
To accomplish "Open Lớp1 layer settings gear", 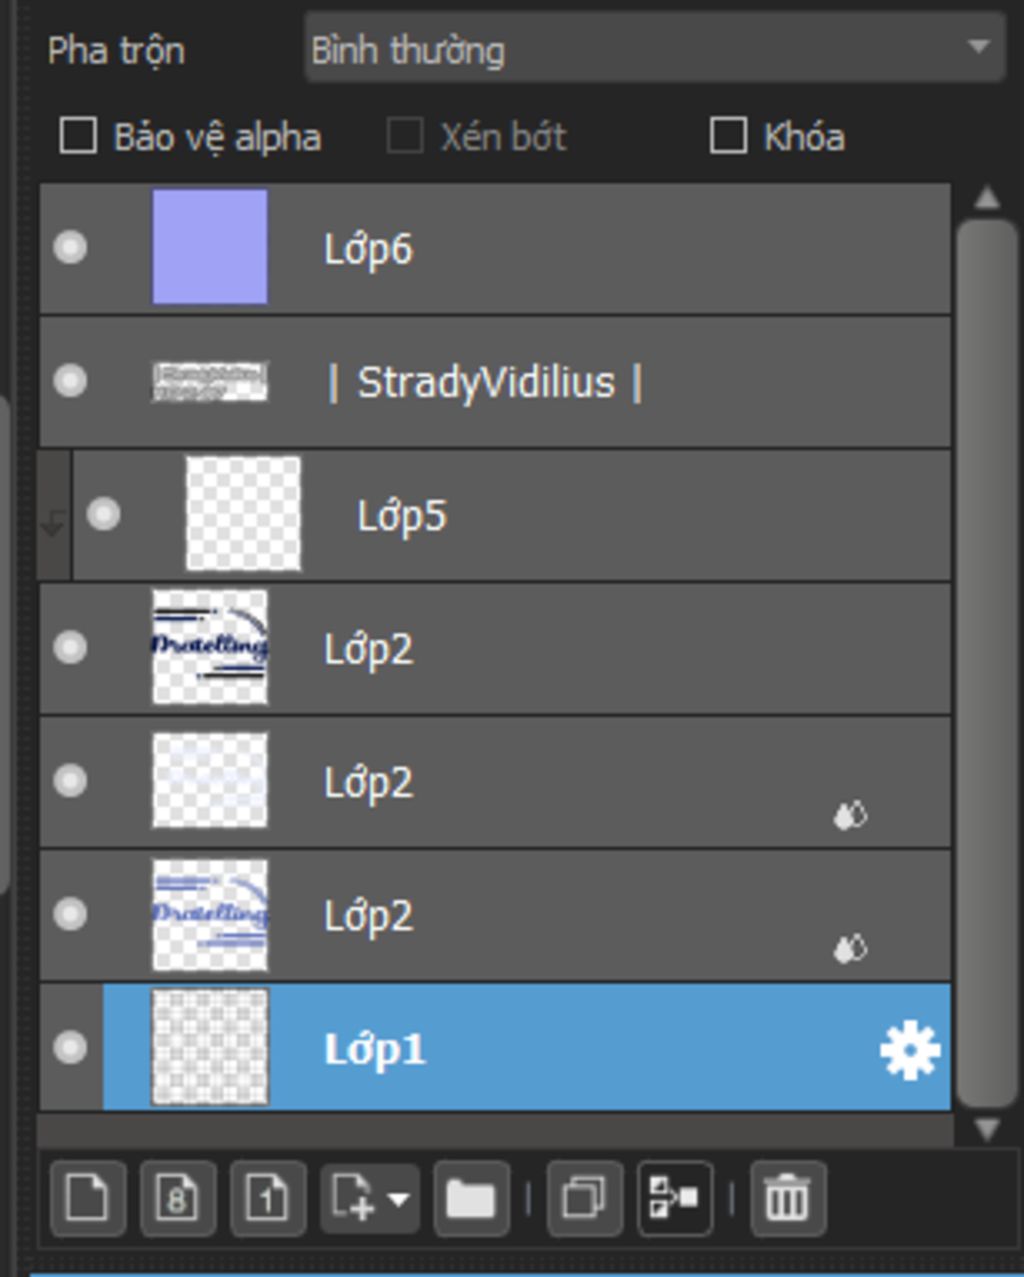I will (910, 1050).
